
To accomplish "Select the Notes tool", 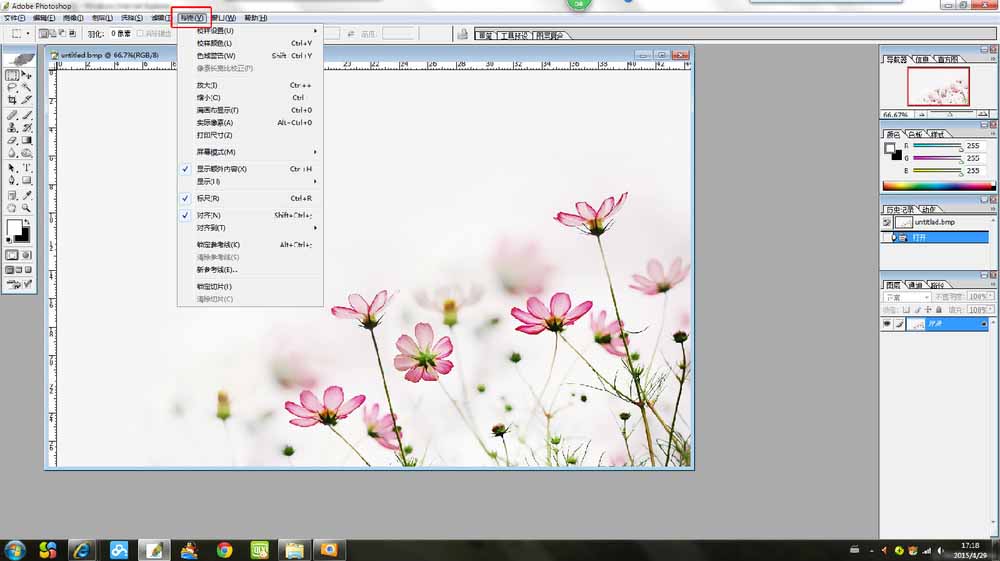I will coord(12,195).
